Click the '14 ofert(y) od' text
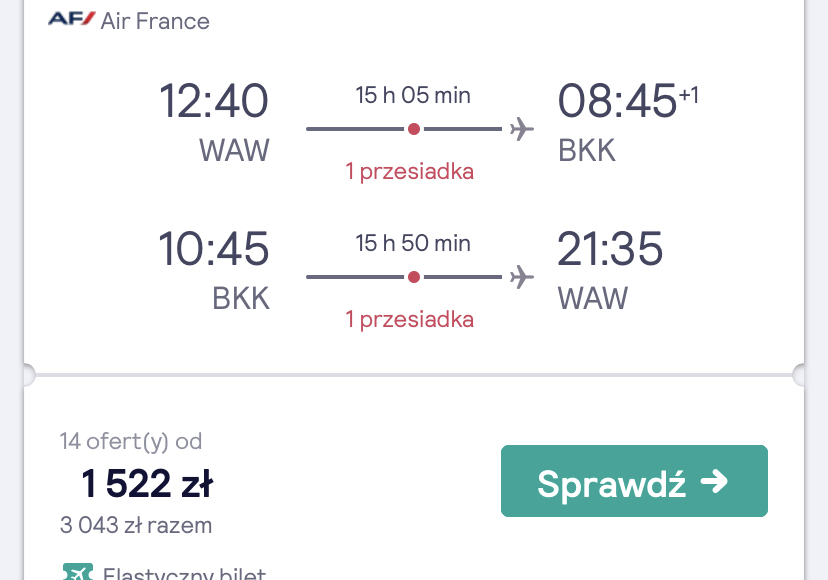This screenshot has width=828, height=580. point(131,442)
